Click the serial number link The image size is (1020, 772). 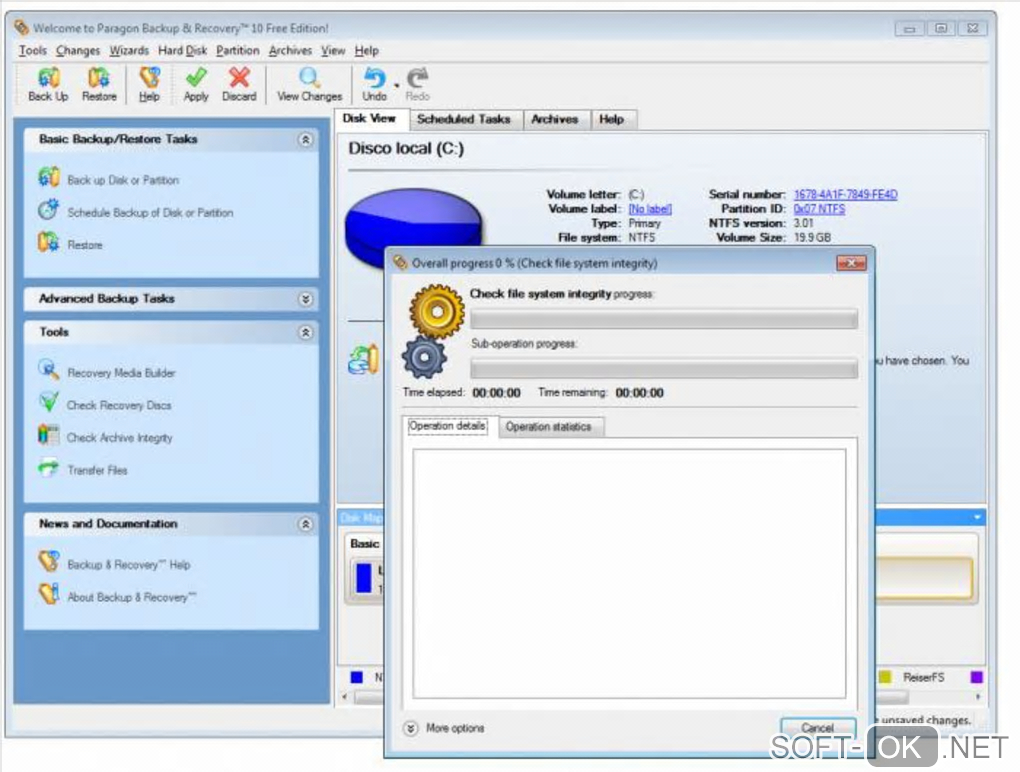(846, 194)
